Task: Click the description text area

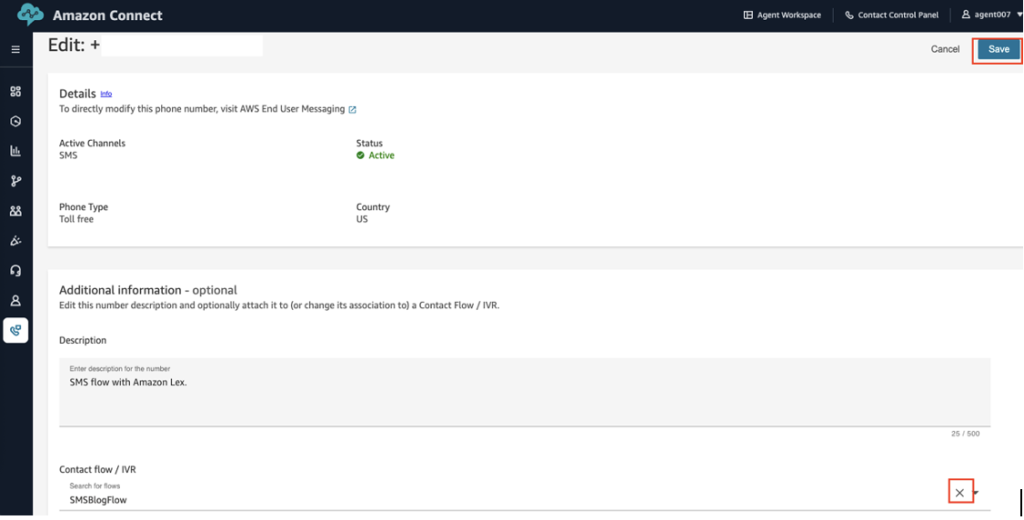Action: [524, 392]
